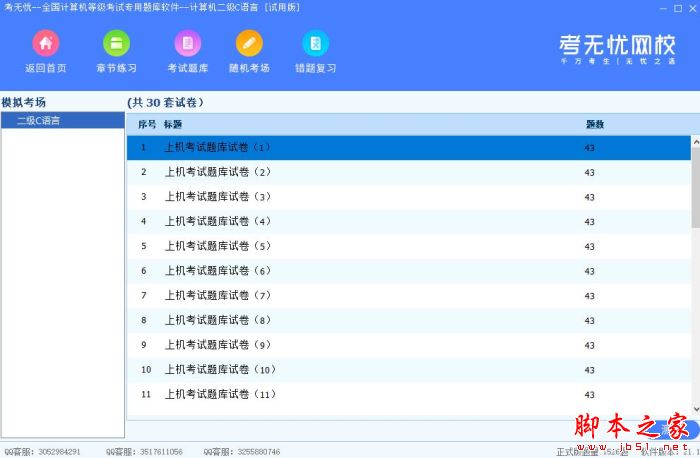700x458 pixels.
Task: Select row 上机考试题库试卷（8）
Action: tap(409, 321)
